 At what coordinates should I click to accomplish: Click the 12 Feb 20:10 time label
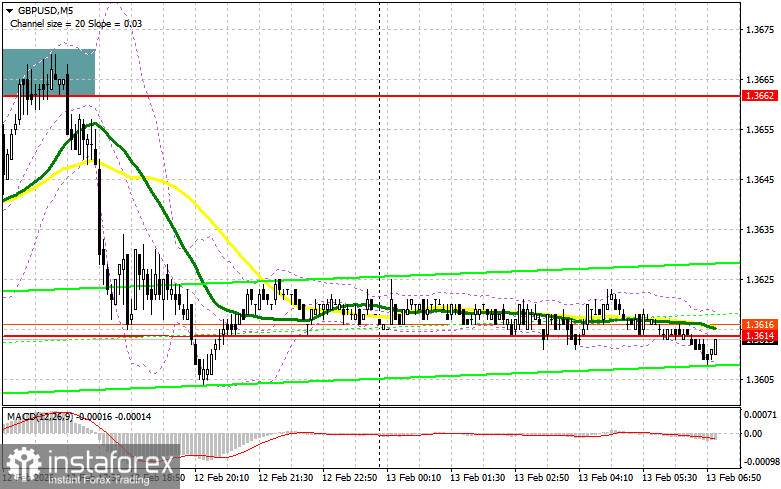tap(222, 478)
